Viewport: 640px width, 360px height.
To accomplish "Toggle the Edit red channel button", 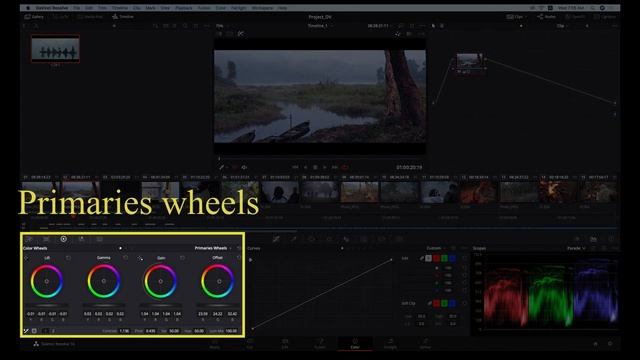I will click(436, 258).
